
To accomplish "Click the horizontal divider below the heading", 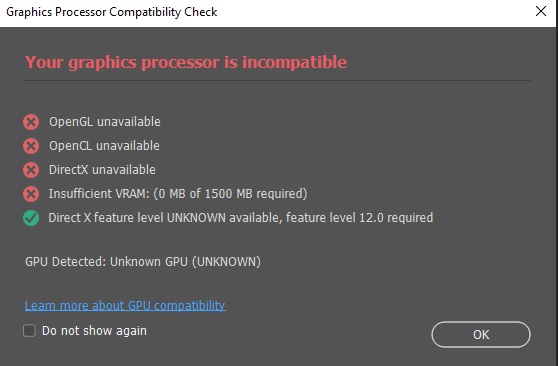I will click(277, 81).
